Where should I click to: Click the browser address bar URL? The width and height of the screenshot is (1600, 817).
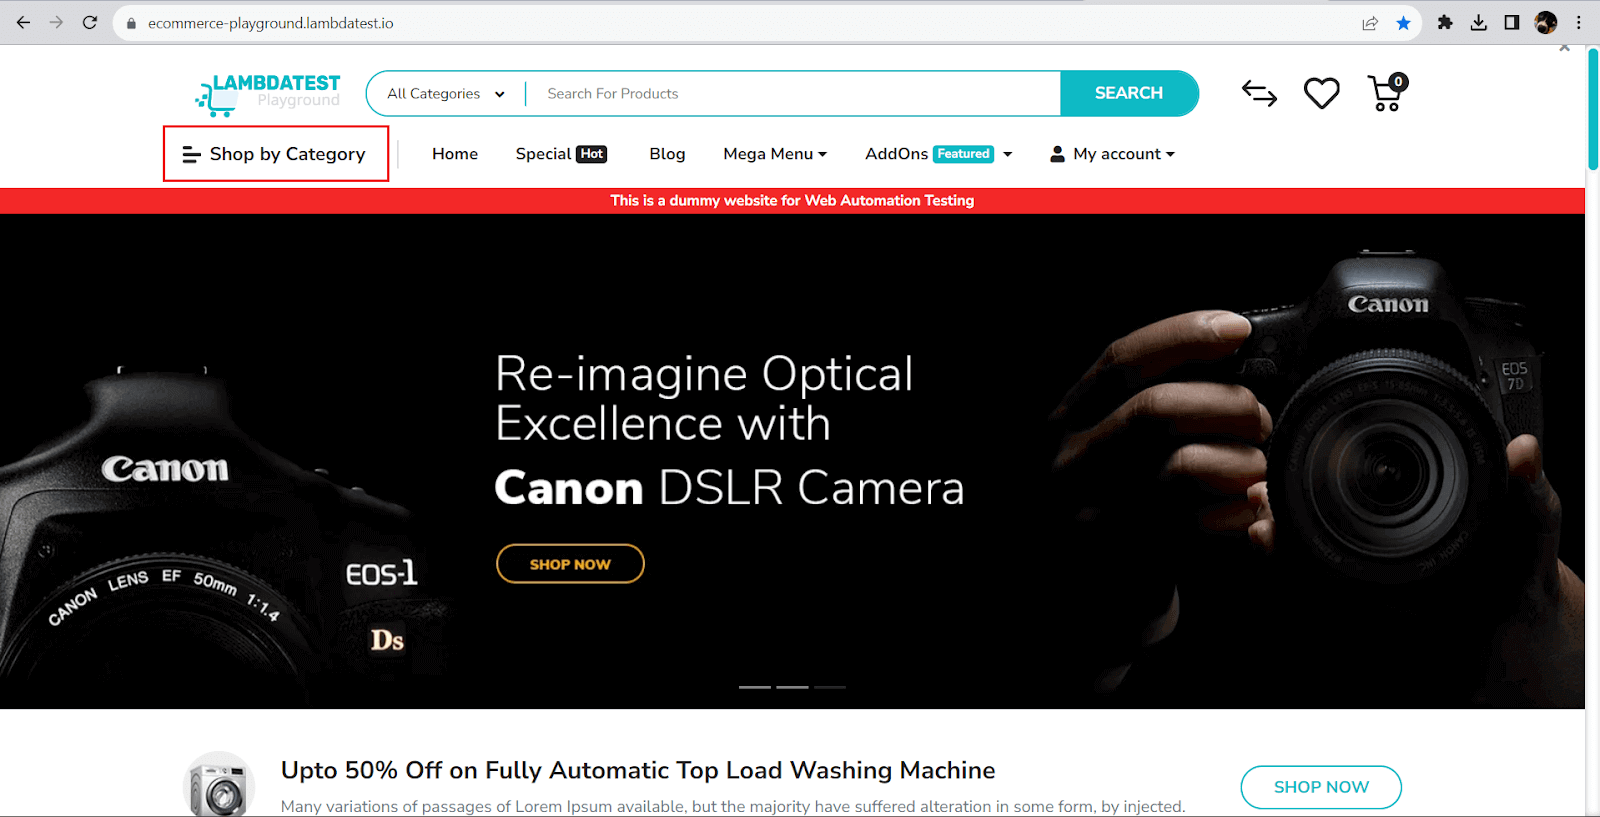coord(271,23)
